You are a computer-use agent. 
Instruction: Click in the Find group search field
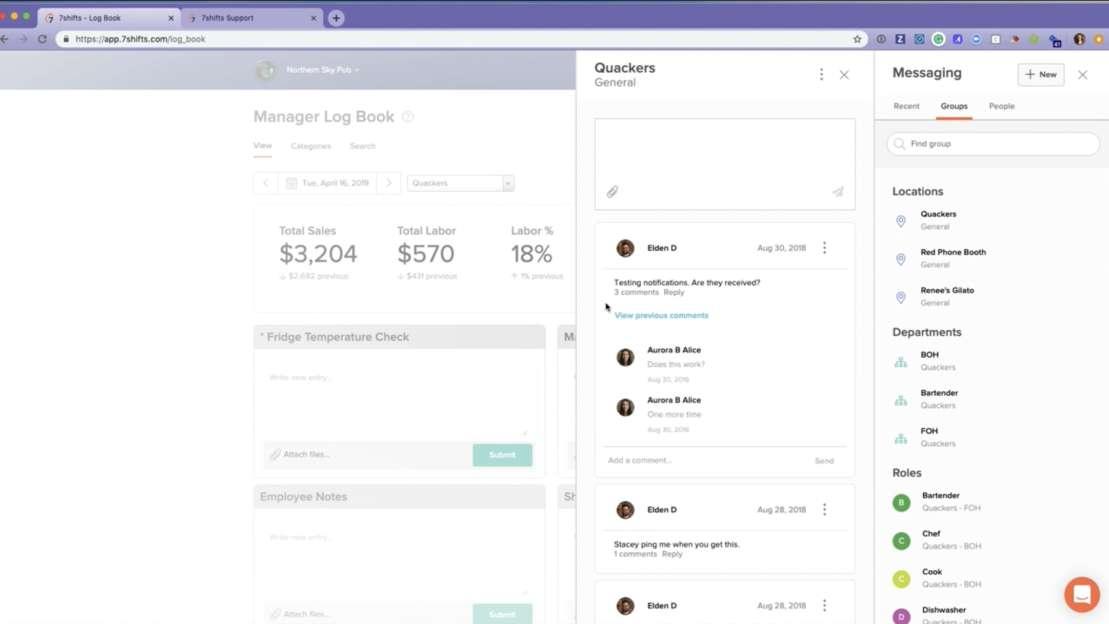994,144
